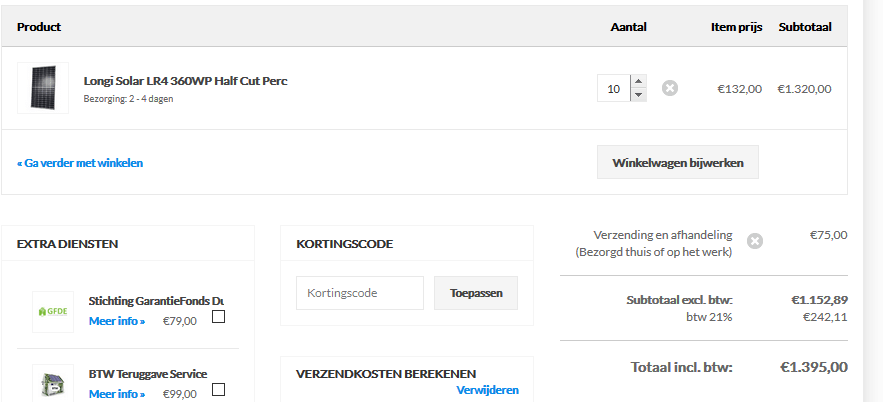Select the Teruggave Service price €99,00
The width and height of the screenshot is (883, 402).
coord(180,394)
